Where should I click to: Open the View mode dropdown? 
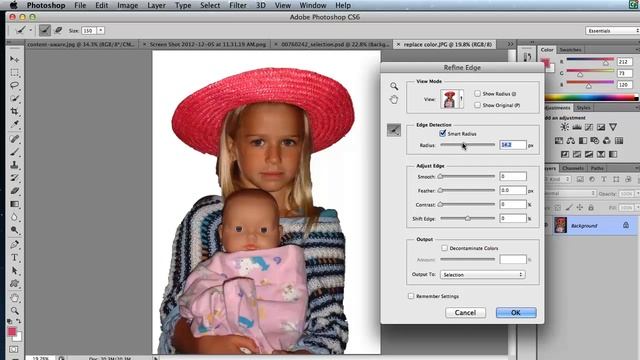(452, 99)
